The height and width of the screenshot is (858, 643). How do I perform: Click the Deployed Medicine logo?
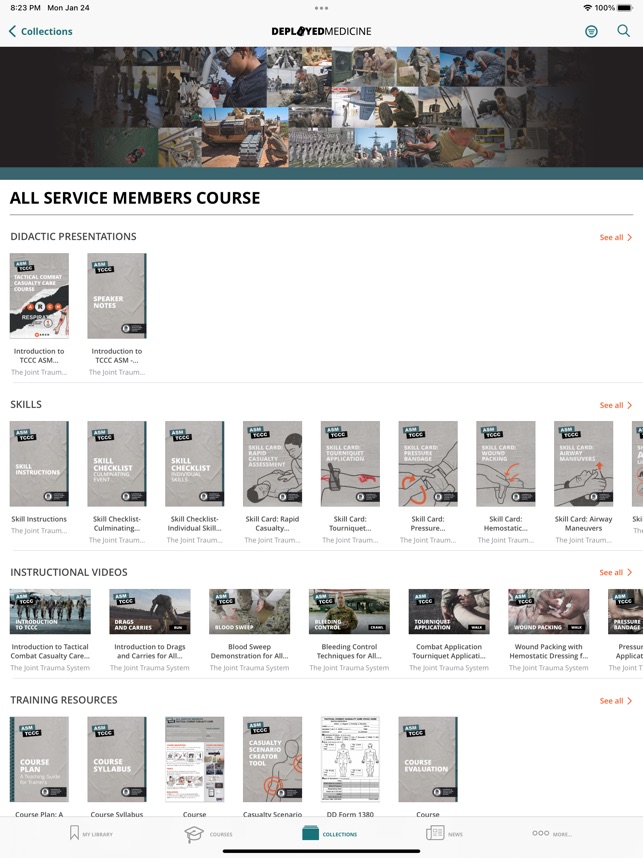pyautogui.click(x=321, y=31)
